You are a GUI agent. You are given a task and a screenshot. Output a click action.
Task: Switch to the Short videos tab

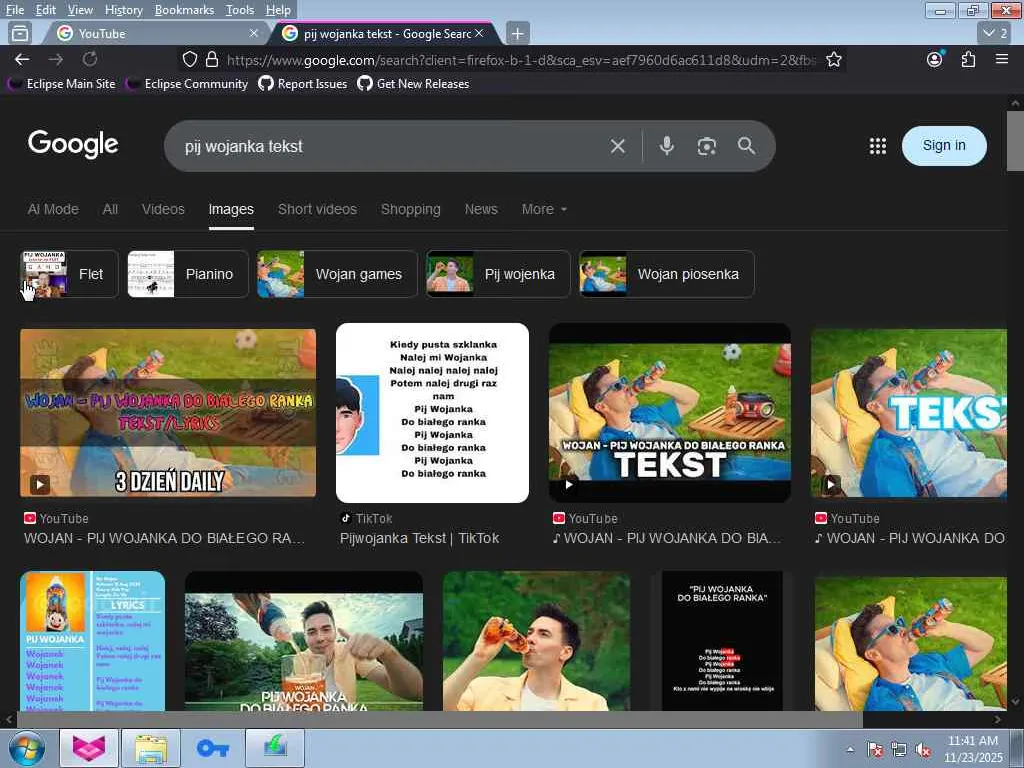click(317, 209)
